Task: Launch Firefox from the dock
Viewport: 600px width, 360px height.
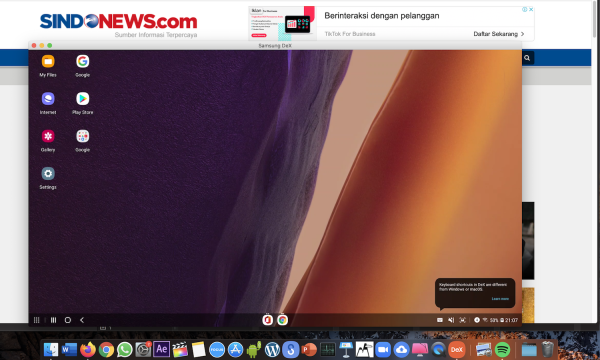Action: point(88,350)
